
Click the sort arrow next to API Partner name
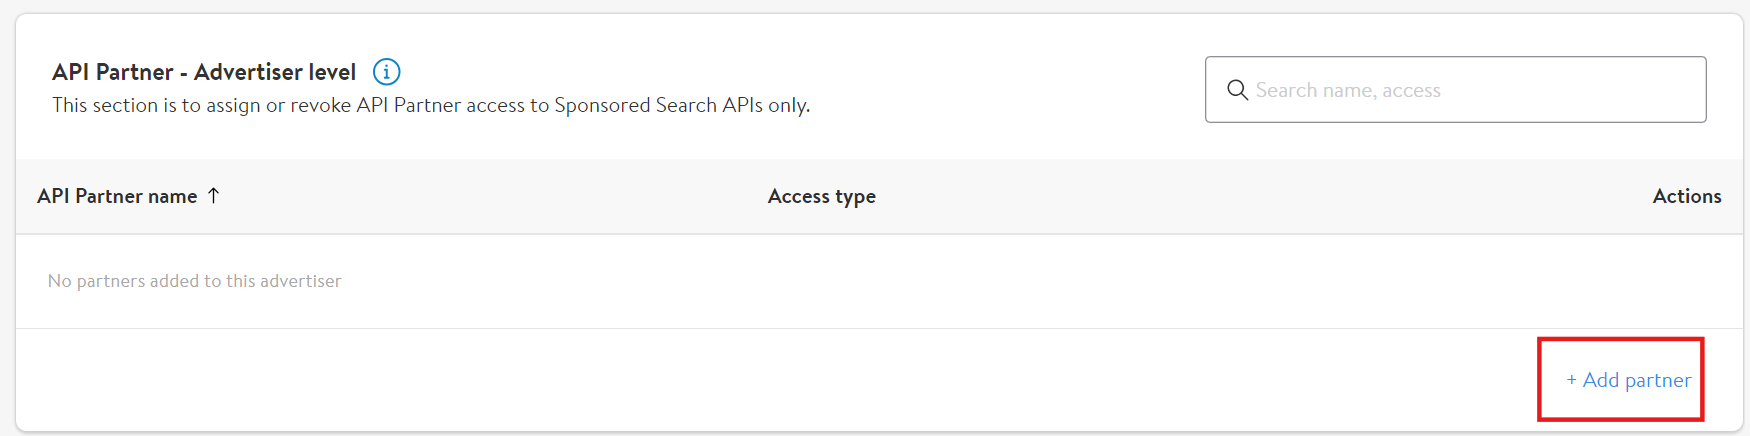[x=213, y=196]
